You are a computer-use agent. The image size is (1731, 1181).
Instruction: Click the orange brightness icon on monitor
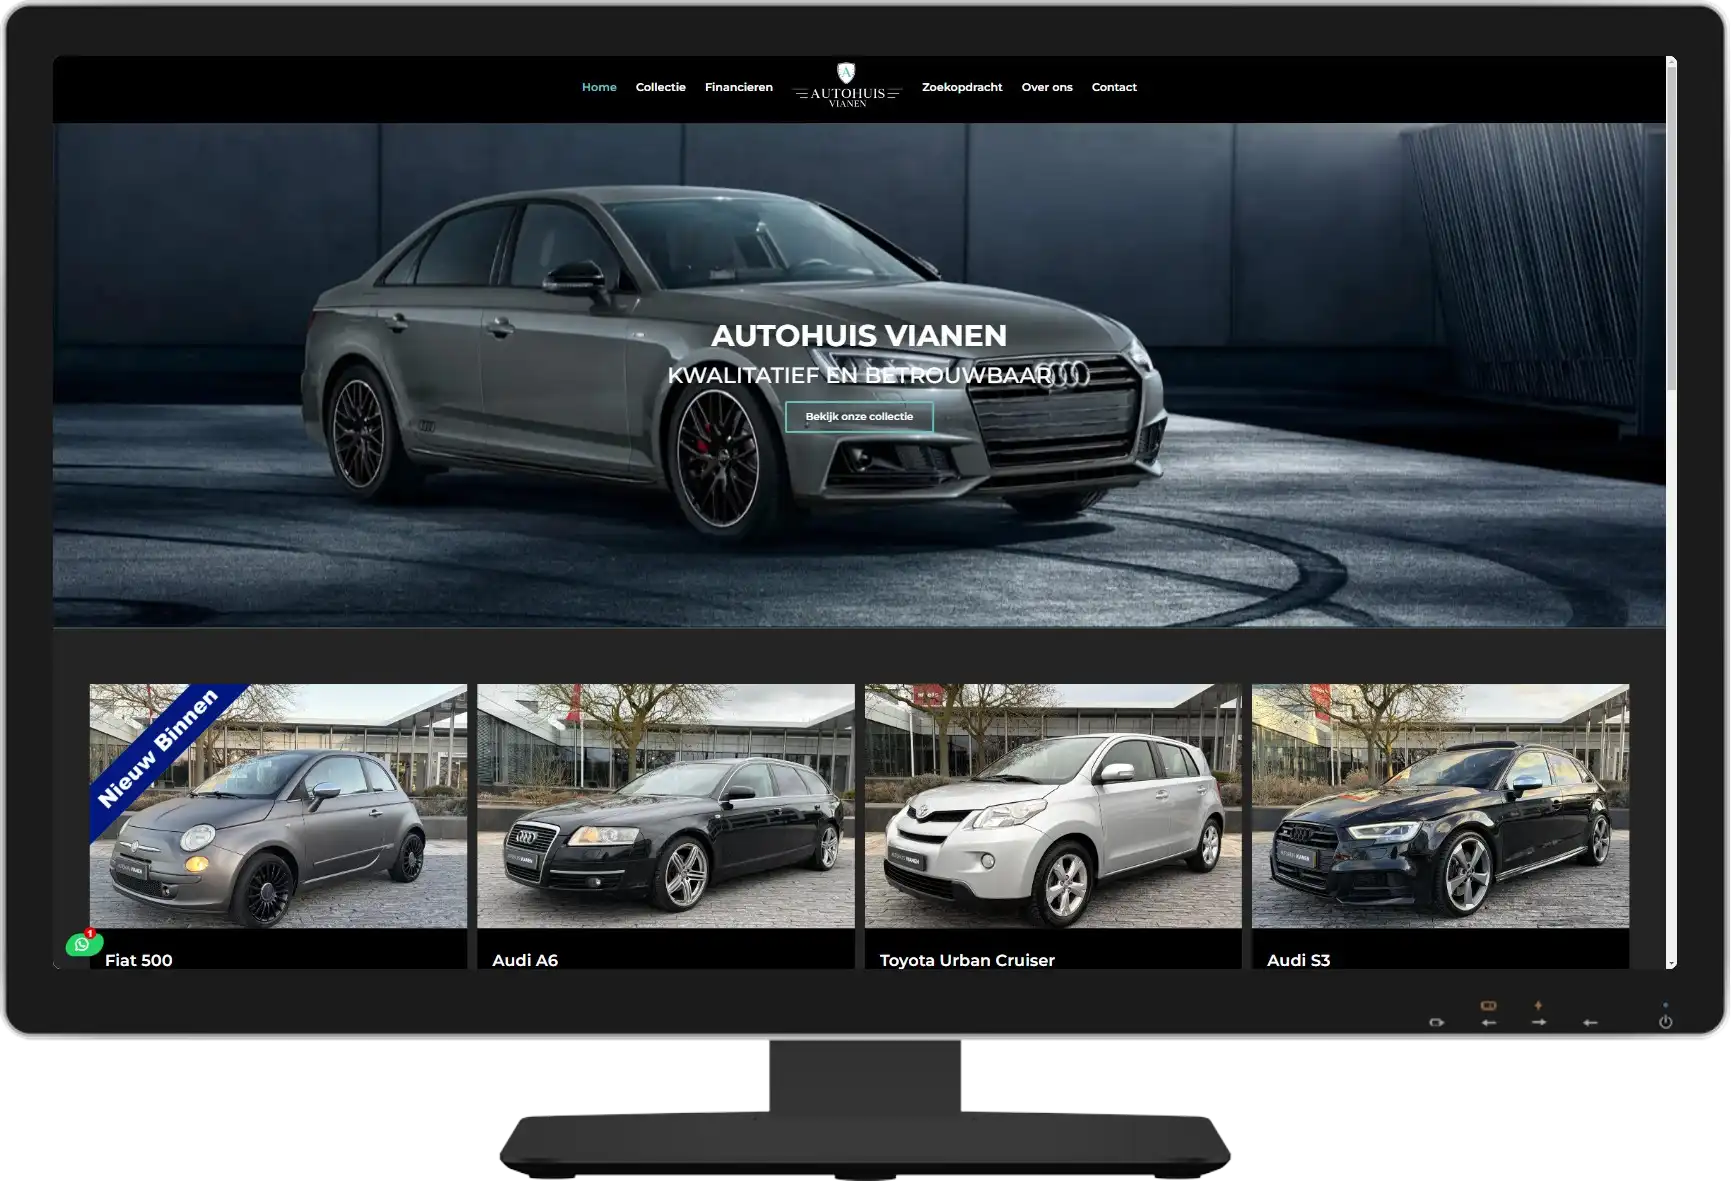pos(1538,1005)
